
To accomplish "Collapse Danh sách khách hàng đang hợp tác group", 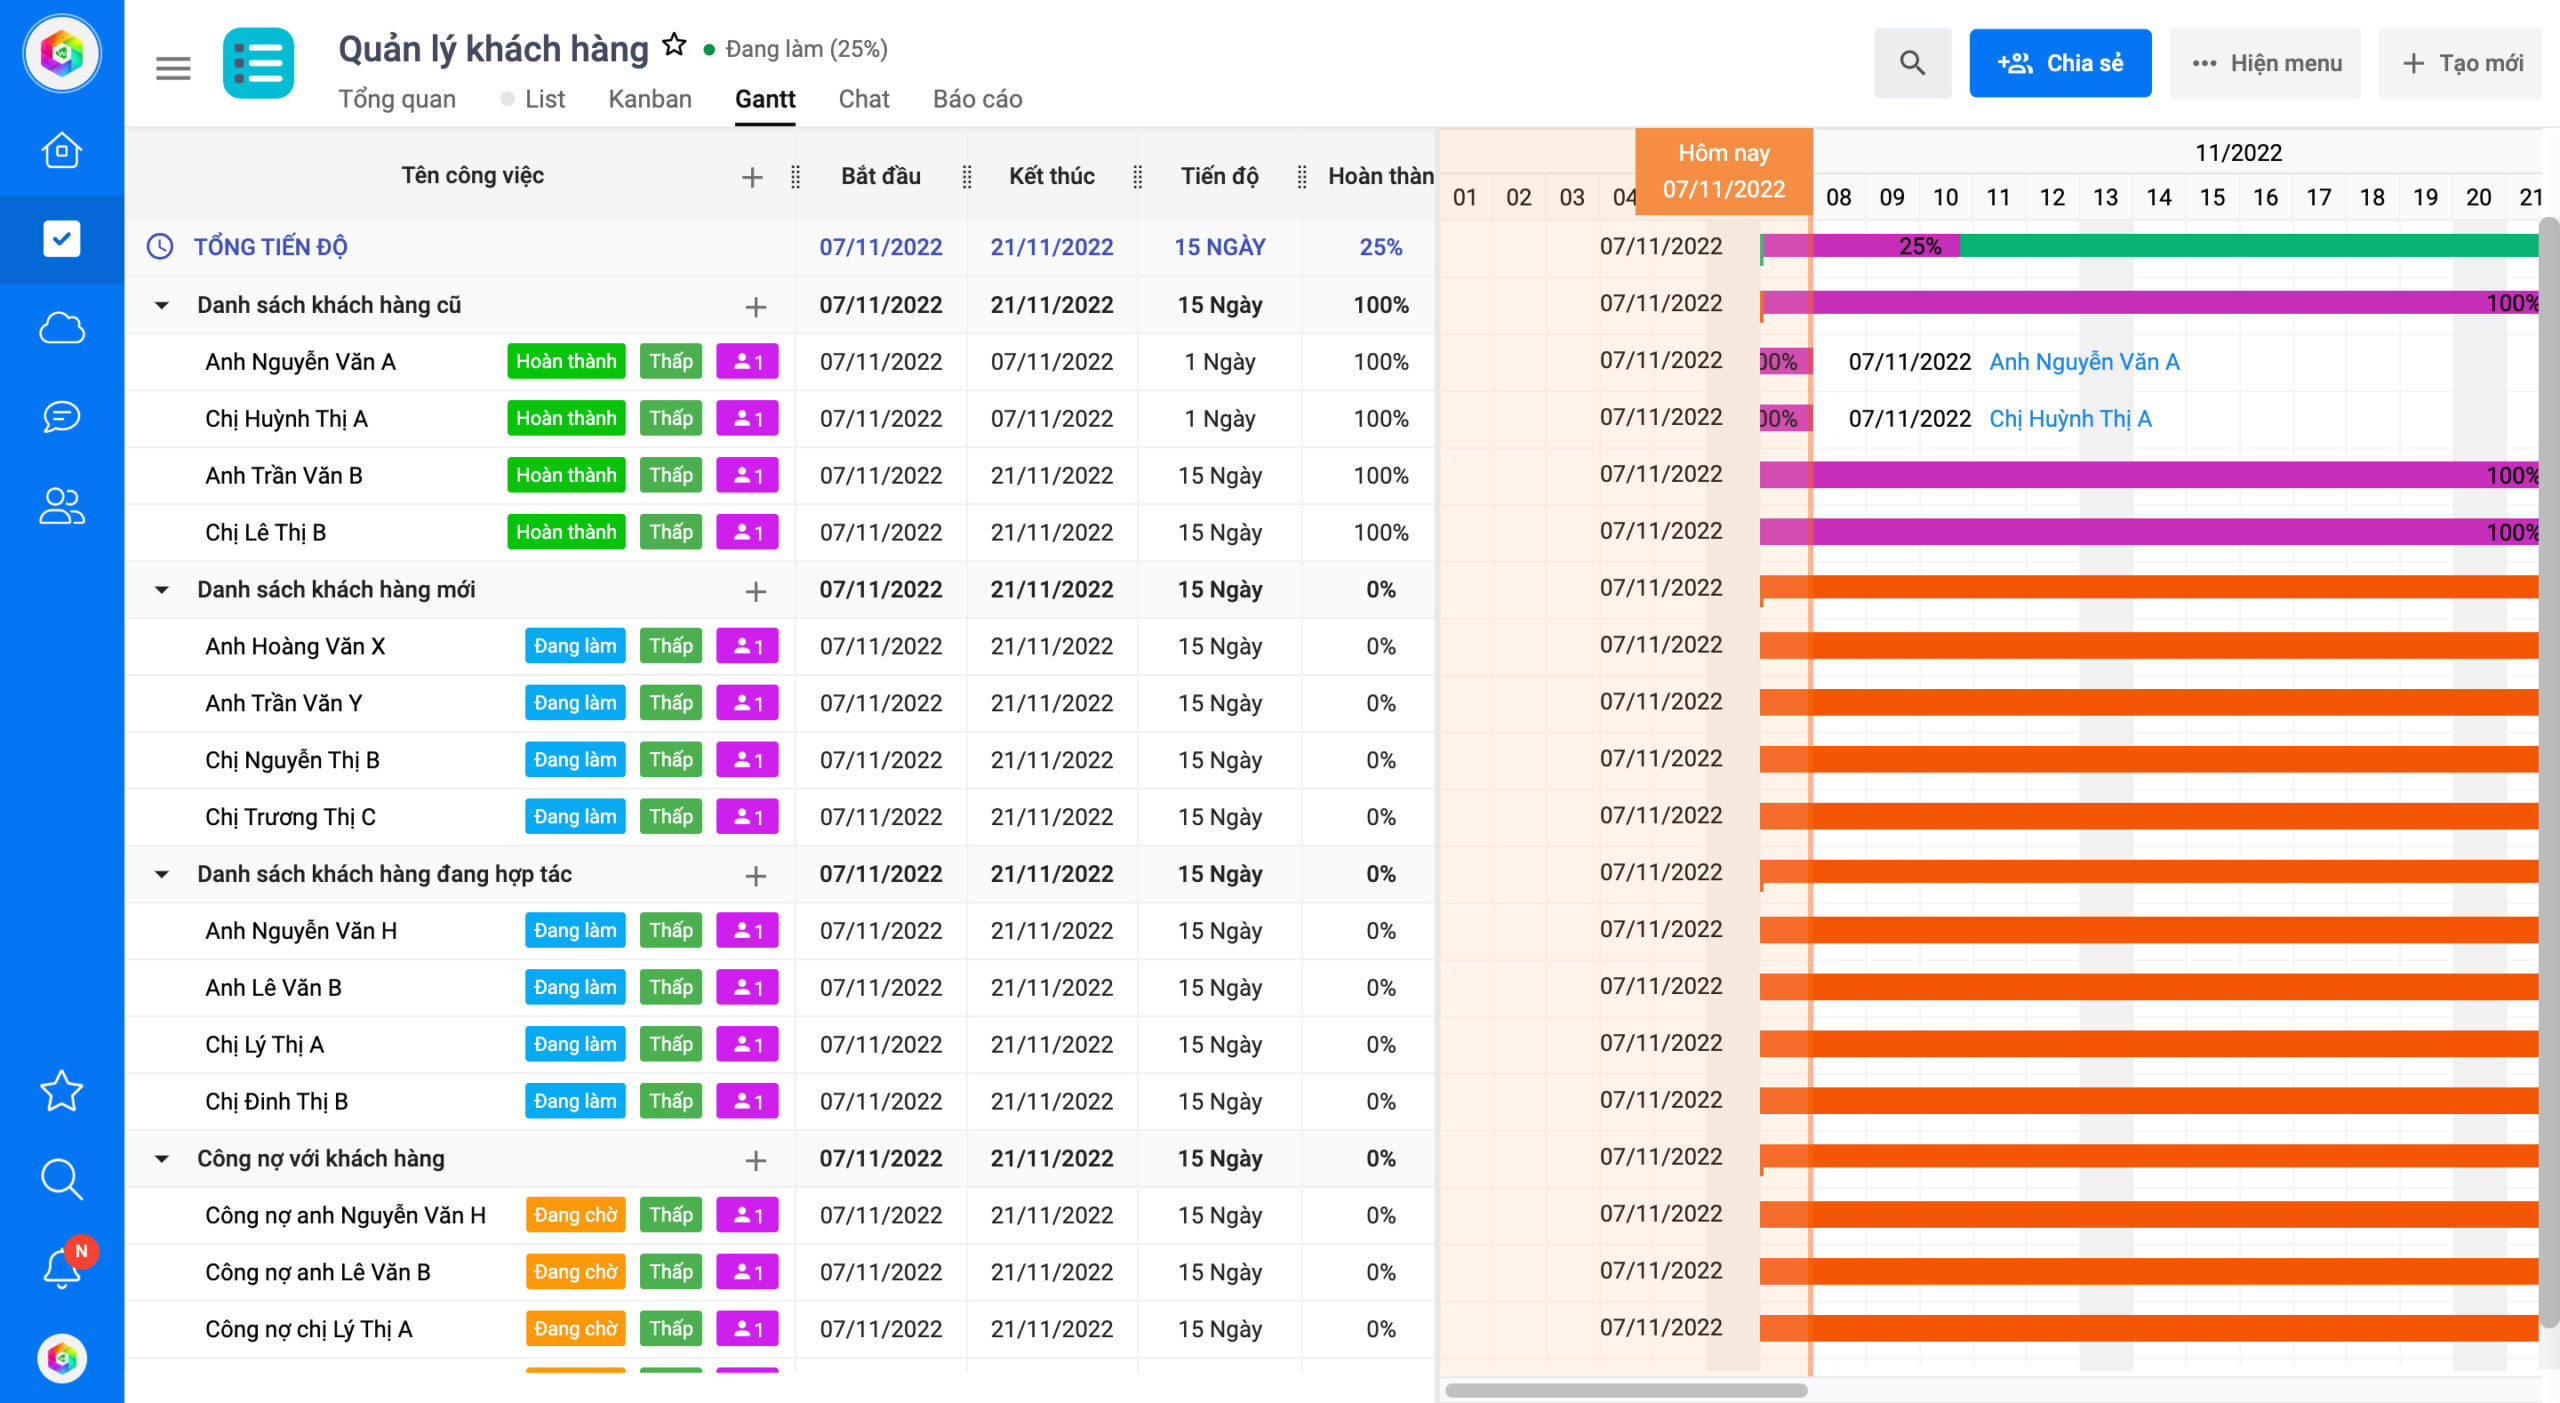I will click(x=161, y=874).
